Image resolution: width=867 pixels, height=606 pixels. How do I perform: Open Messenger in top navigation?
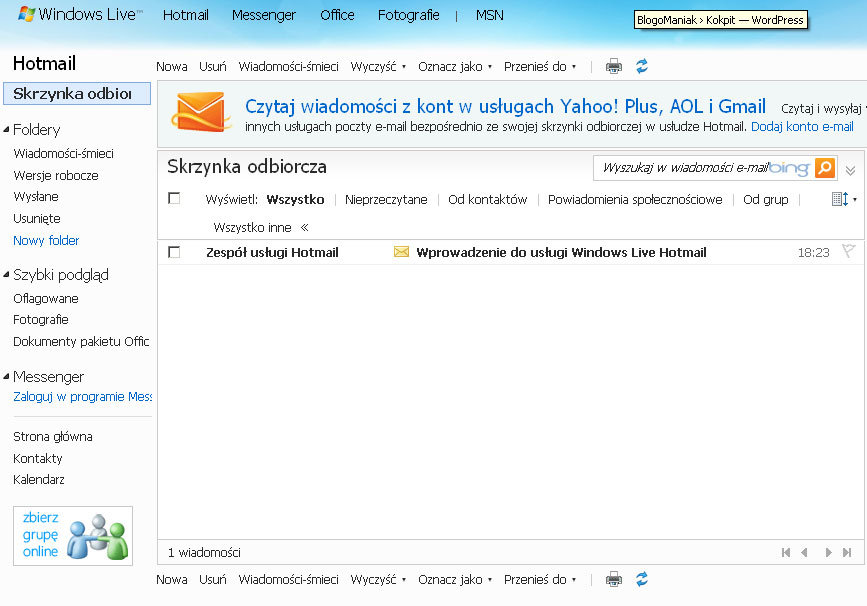[264, 15]
